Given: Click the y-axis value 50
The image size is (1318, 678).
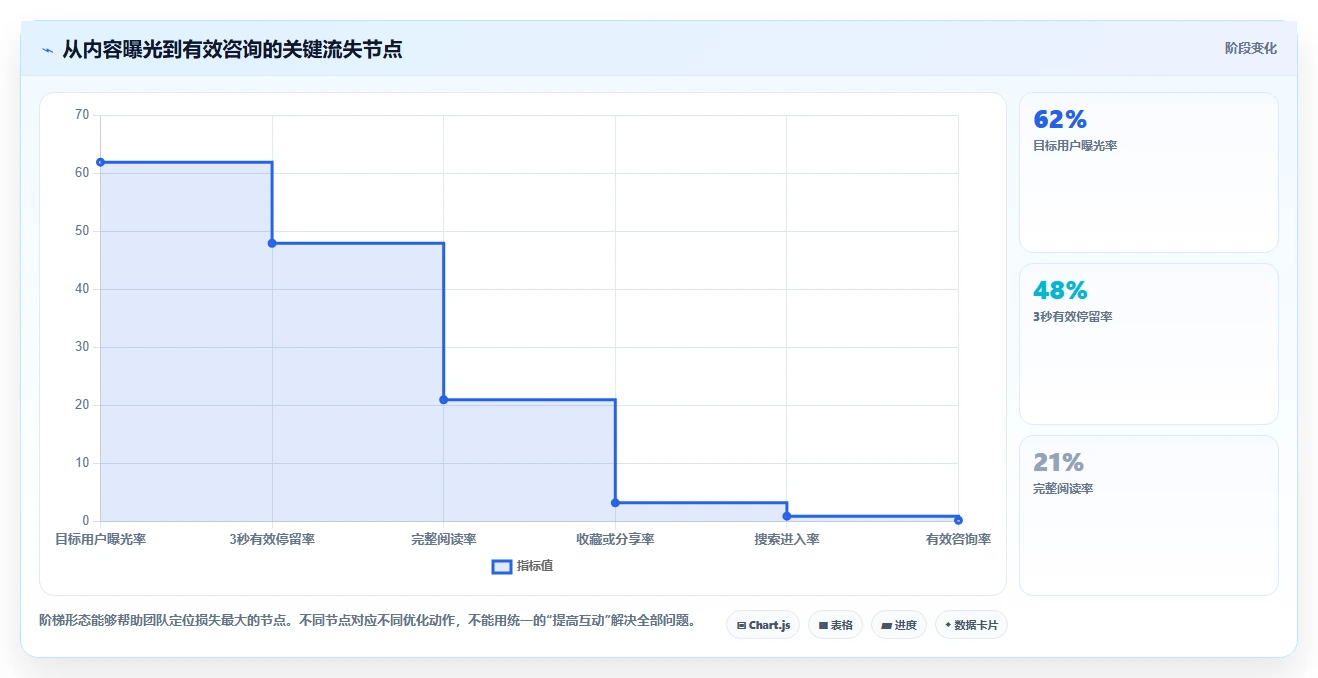Looking at the screenshot, I should point(82,231).
